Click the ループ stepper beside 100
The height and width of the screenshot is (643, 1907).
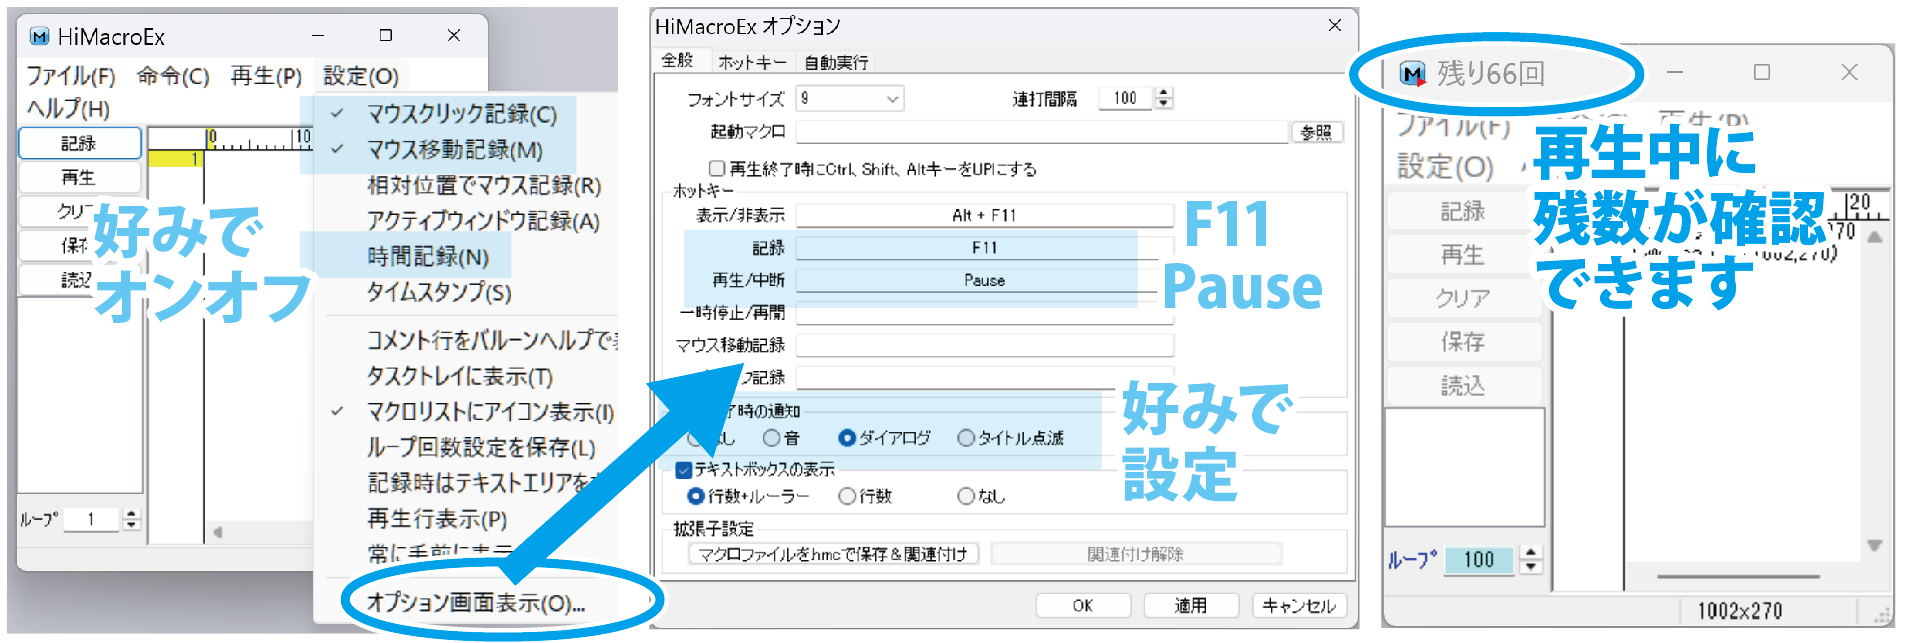click(1531, 560)
